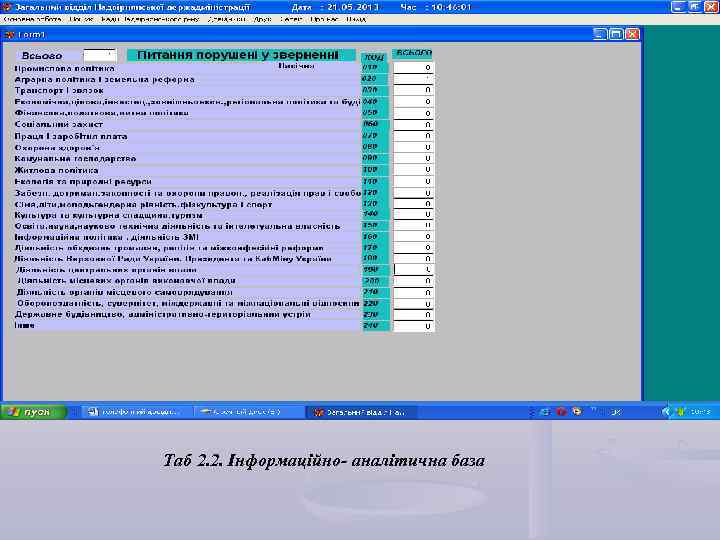Click the main application title bar icon
The width and height of the screenshot is (720, 540).
pos(6,7)
